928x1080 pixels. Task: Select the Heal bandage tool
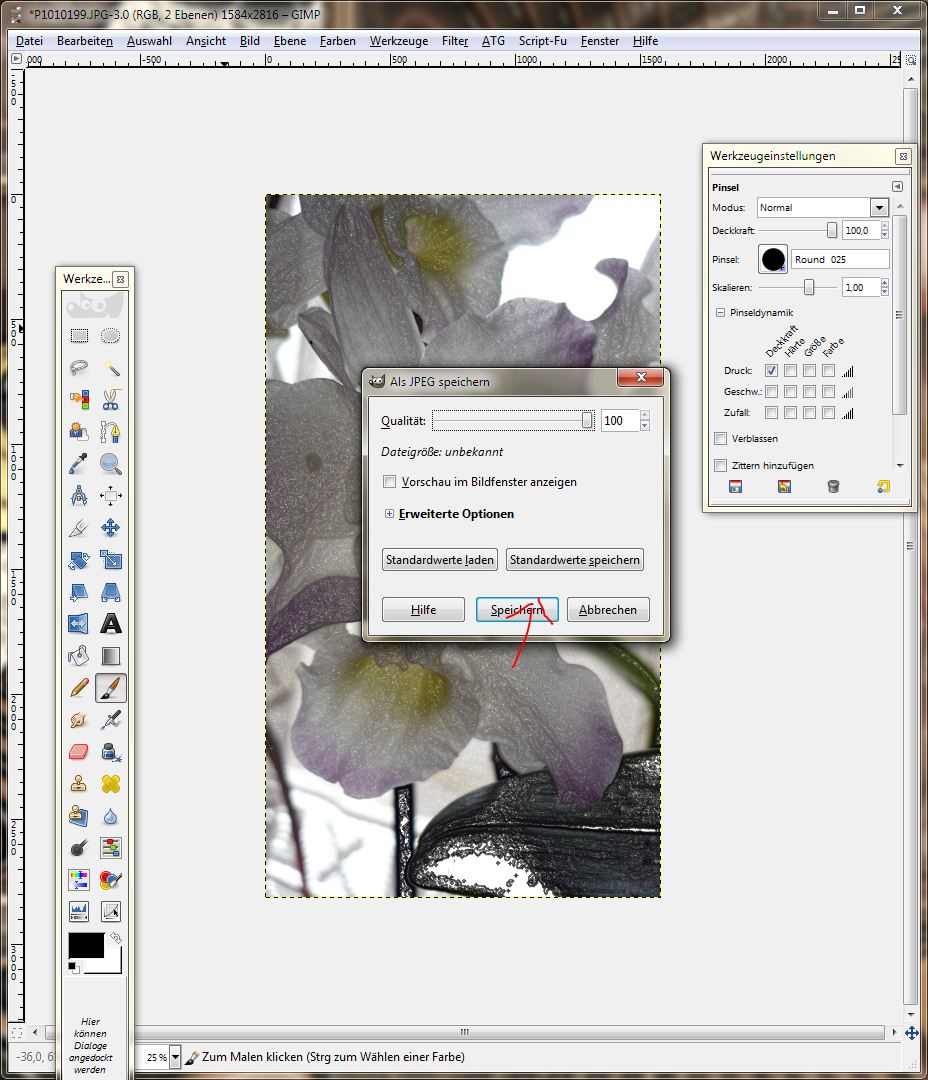(x=111, y=783)
